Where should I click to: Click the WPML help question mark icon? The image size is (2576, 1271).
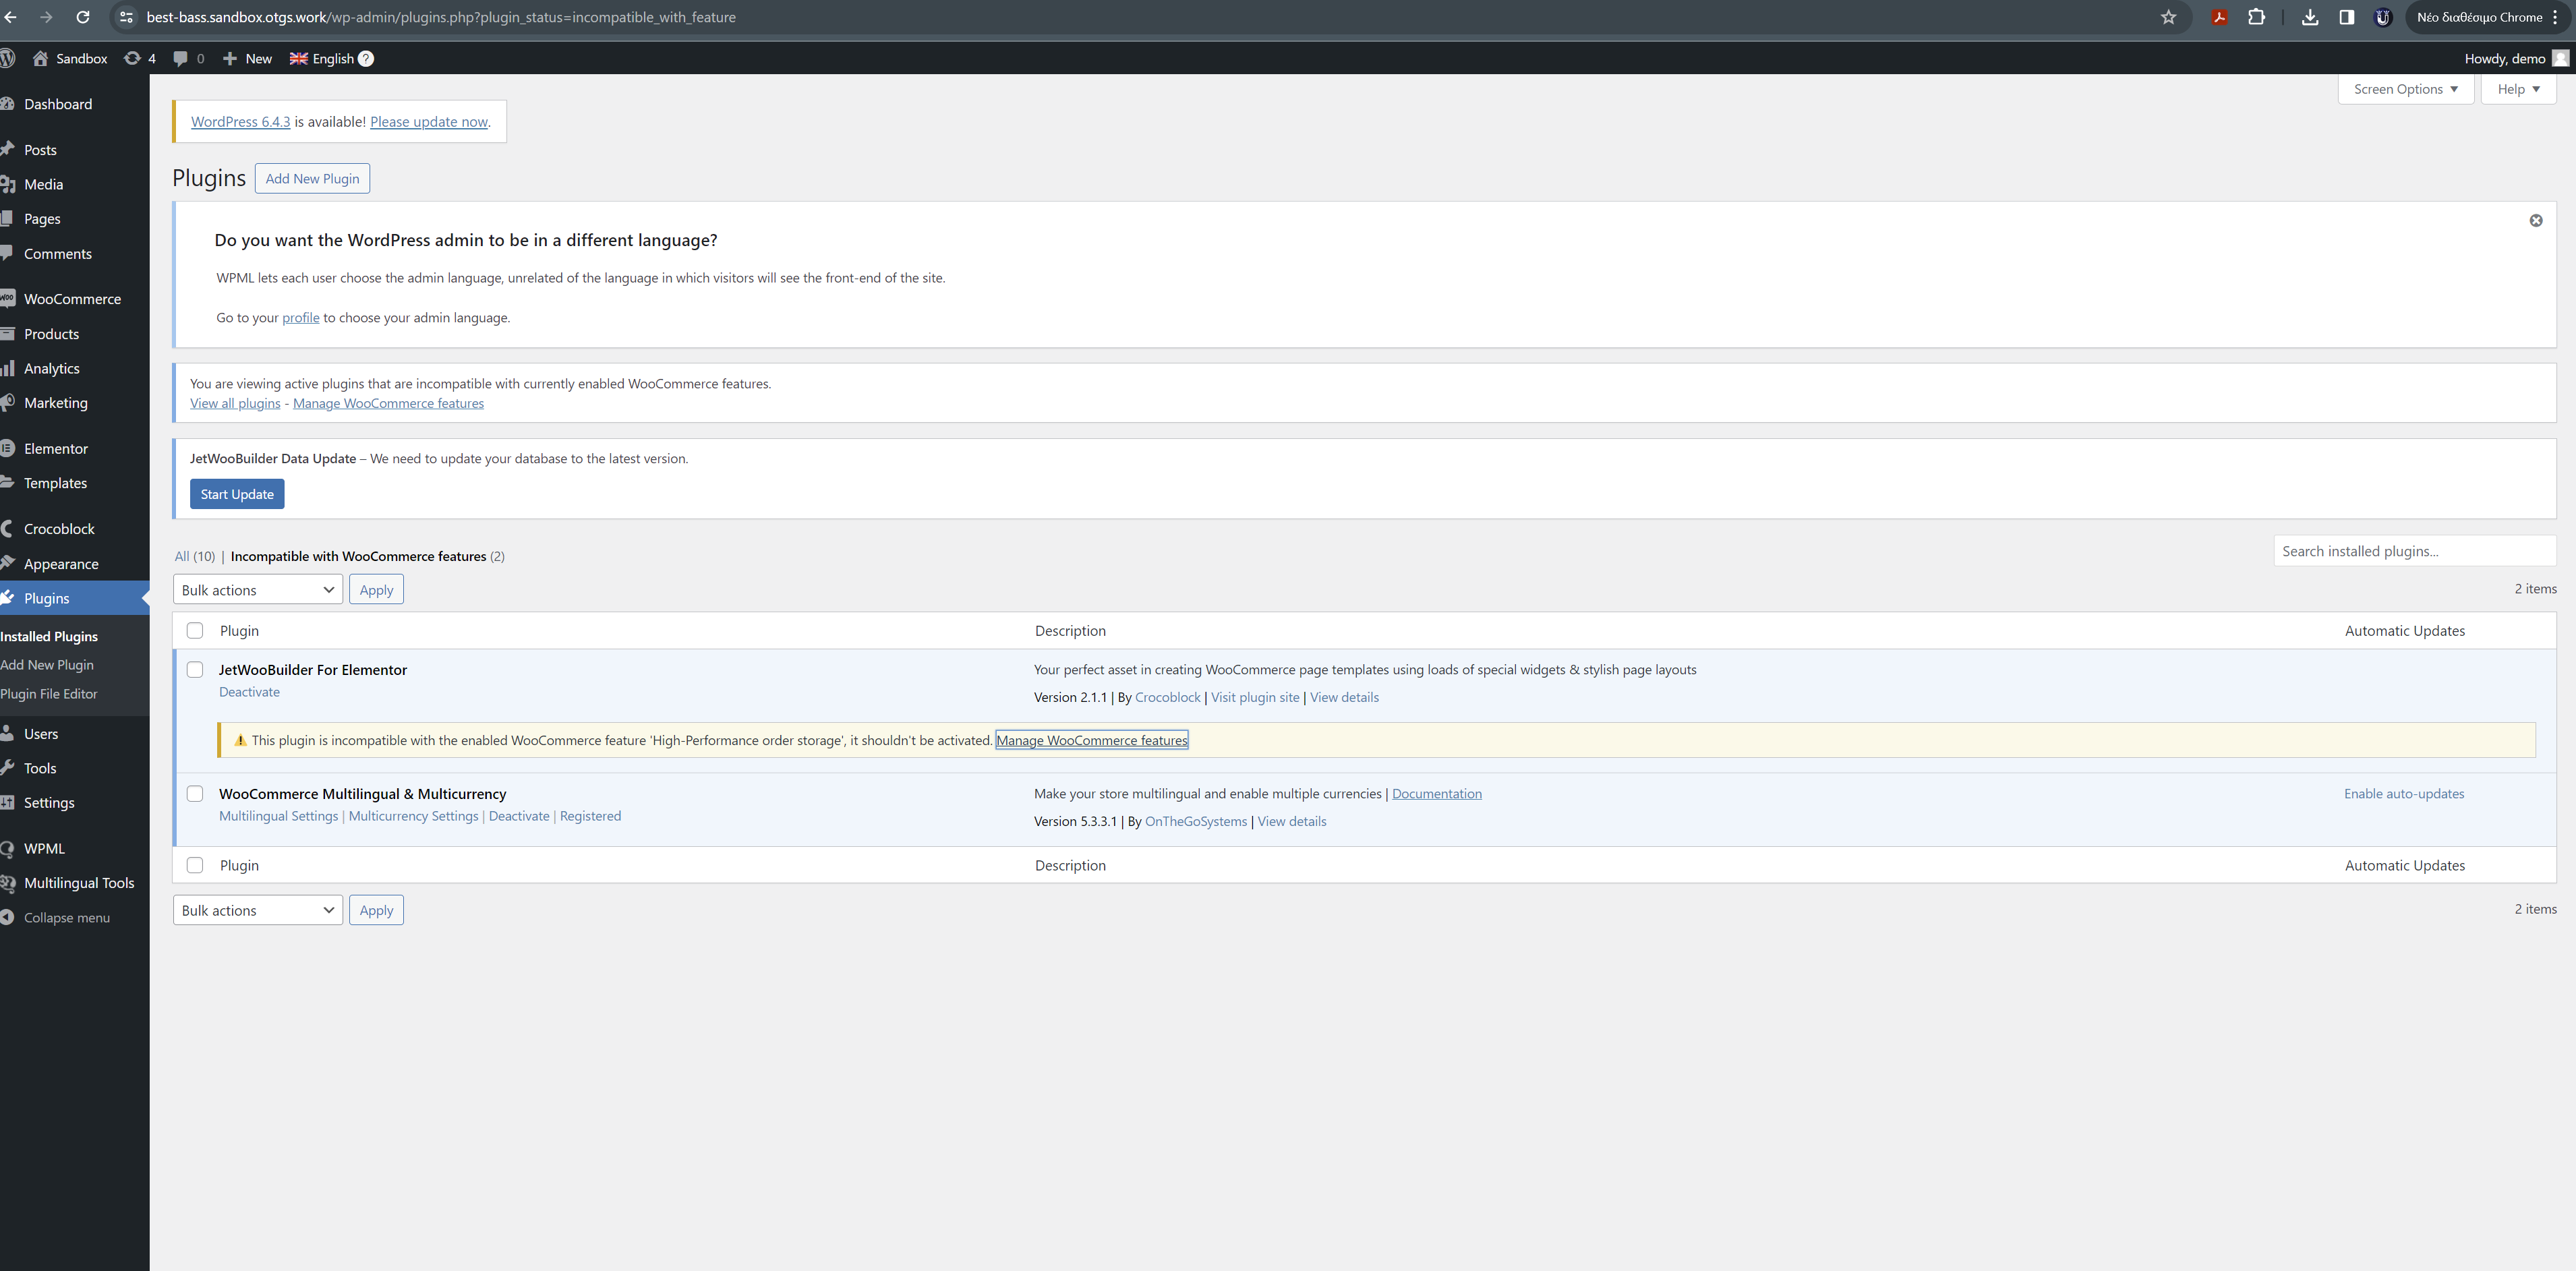click(x=366, y=58)
